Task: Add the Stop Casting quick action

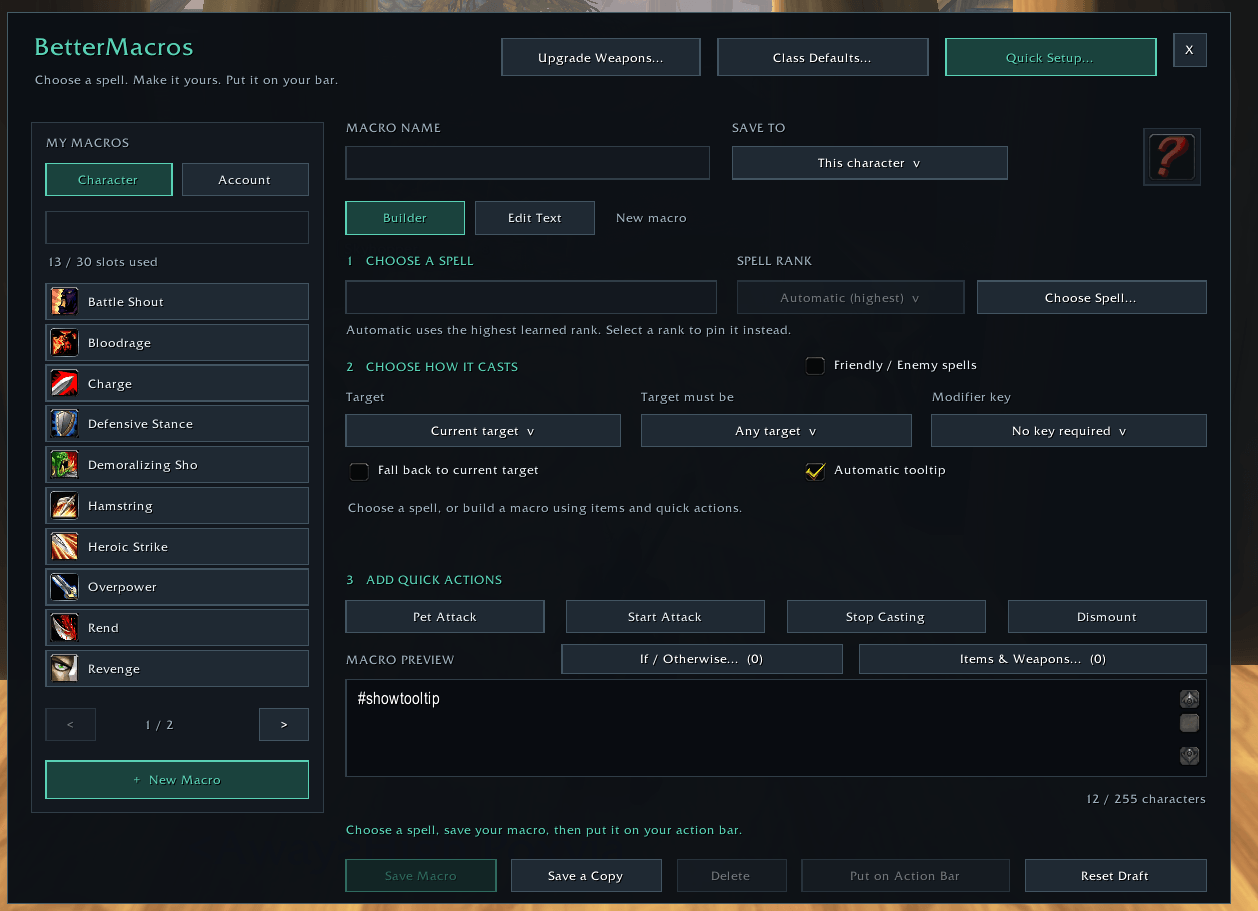Action: pos(886,617)
